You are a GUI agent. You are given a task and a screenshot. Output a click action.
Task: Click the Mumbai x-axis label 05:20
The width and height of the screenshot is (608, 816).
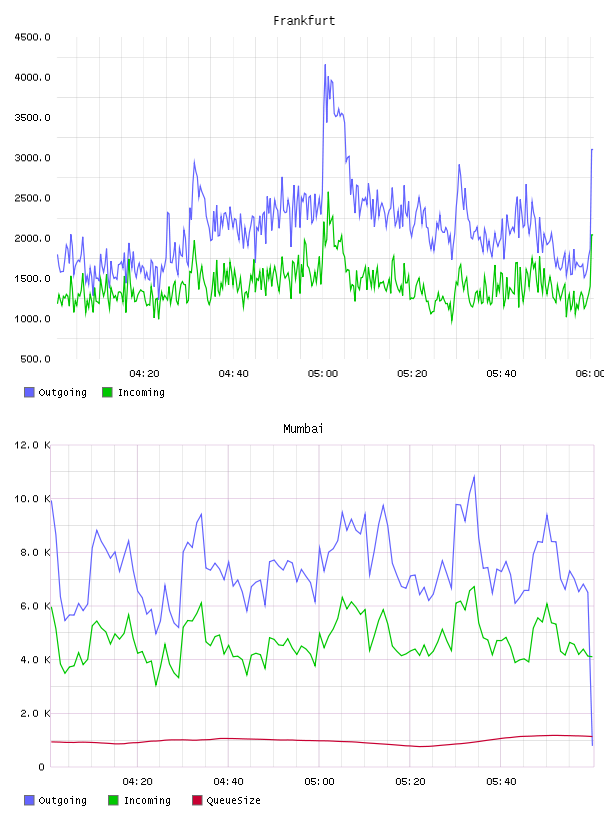click(410, 782)
